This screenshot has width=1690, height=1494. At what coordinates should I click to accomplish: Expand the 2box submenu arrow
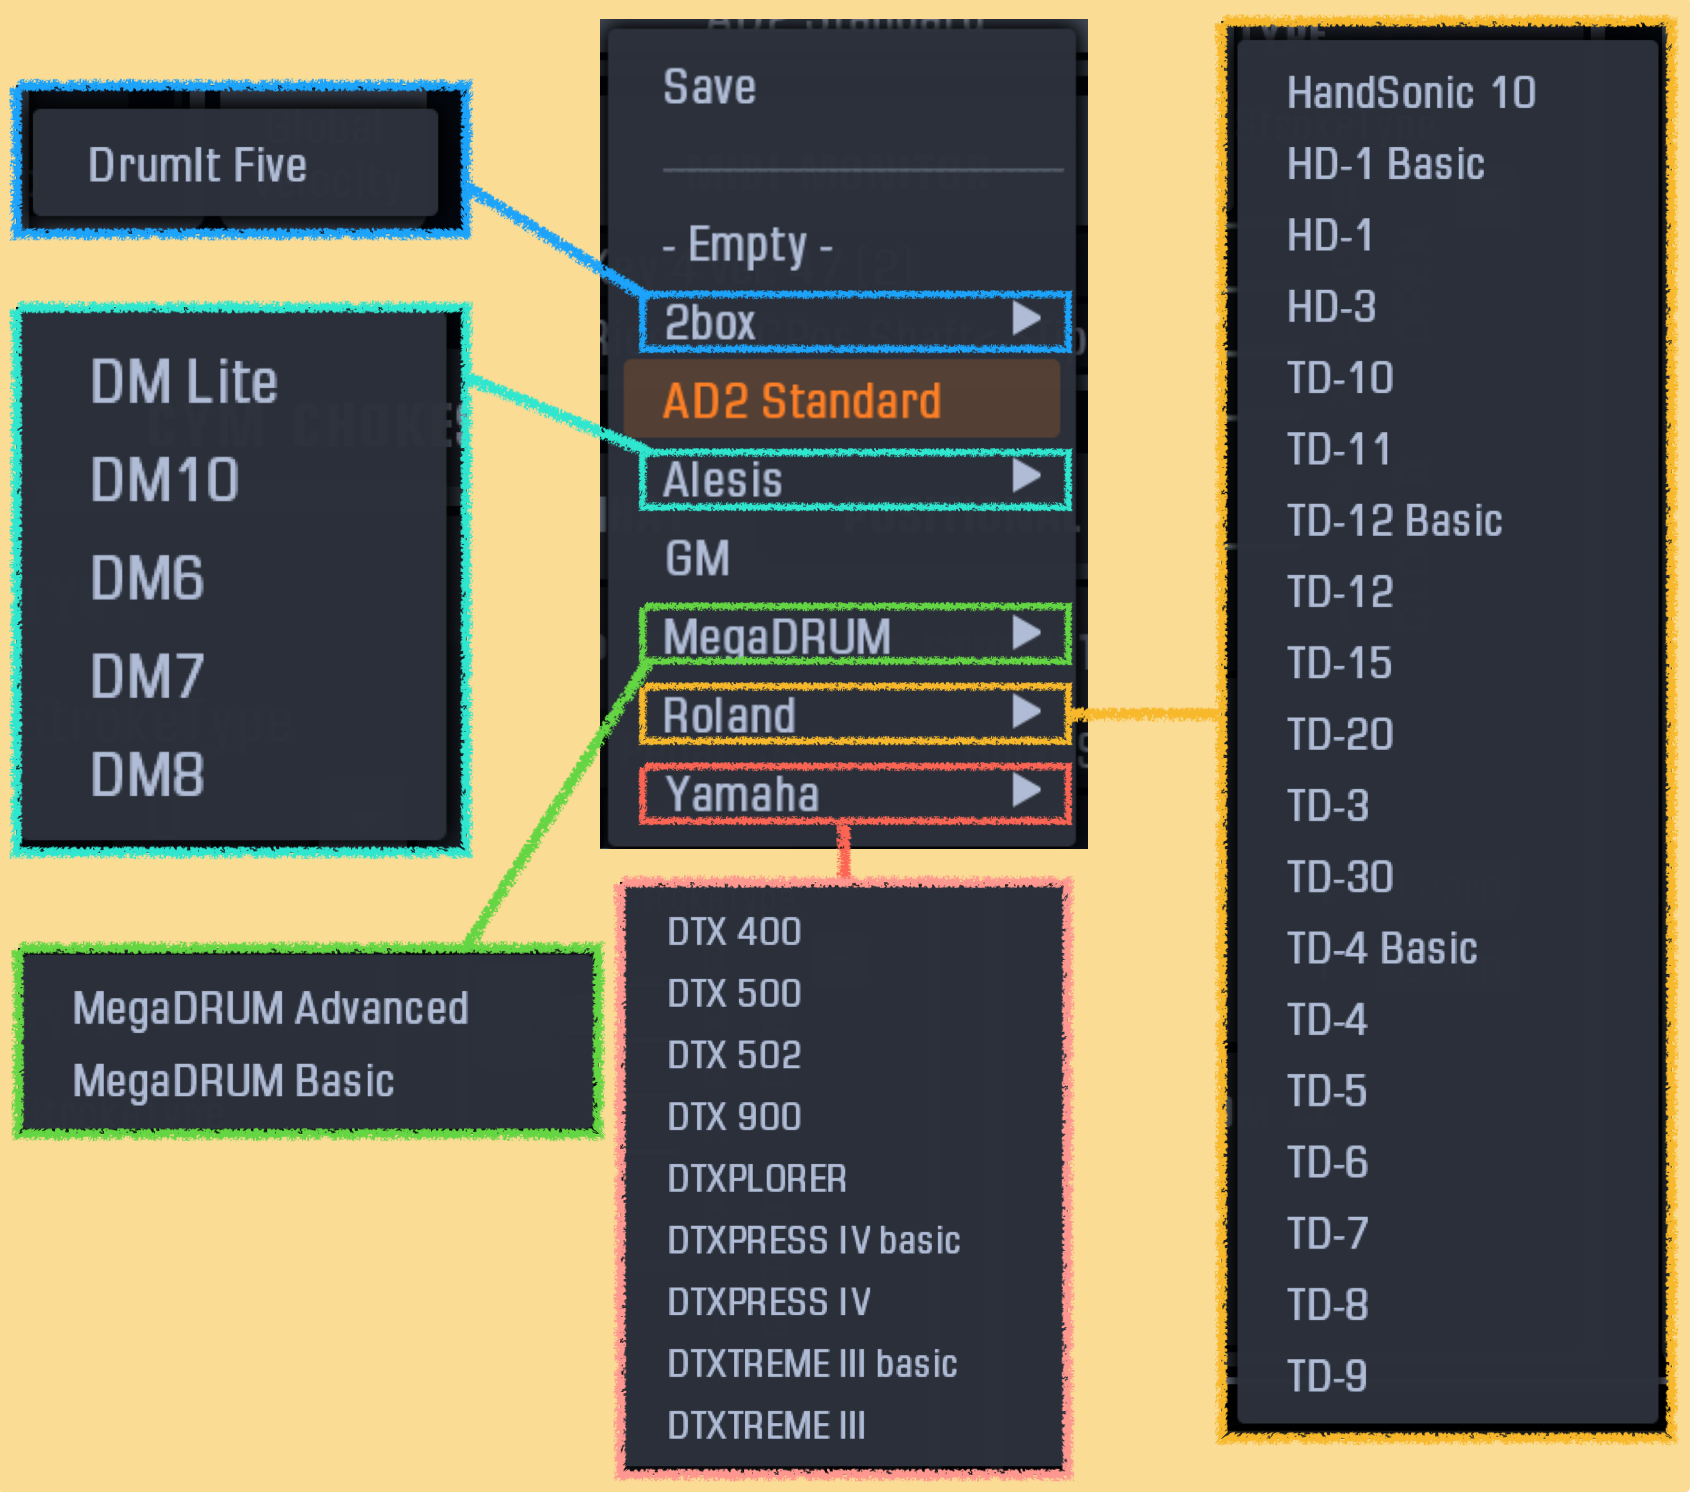(1026, 319)
